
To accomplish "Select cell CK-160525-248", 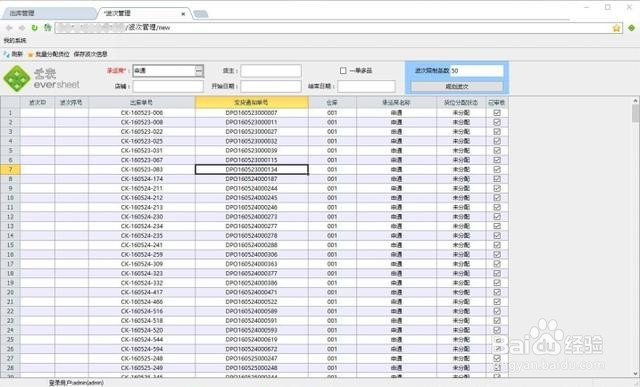I will tap(142, 358).
